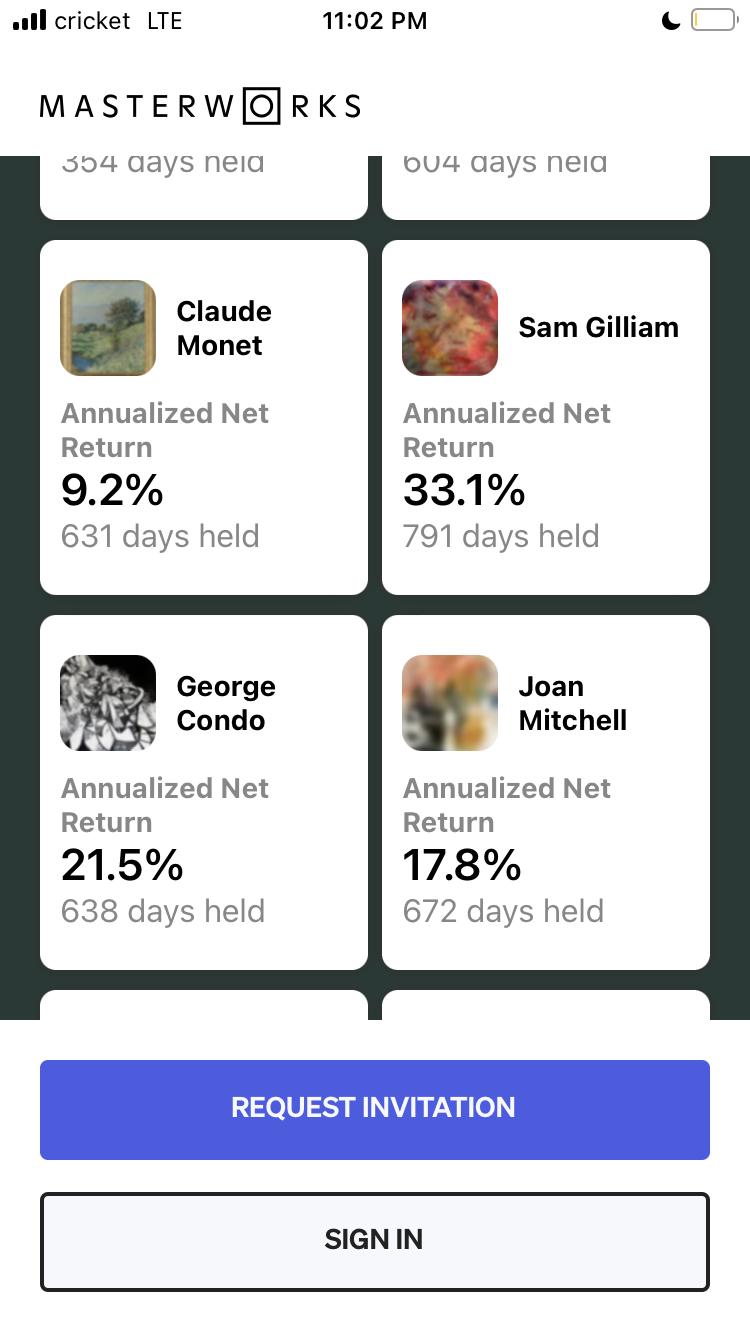
Task: Tap the 17.8% return value
Action: coord(461,865)
